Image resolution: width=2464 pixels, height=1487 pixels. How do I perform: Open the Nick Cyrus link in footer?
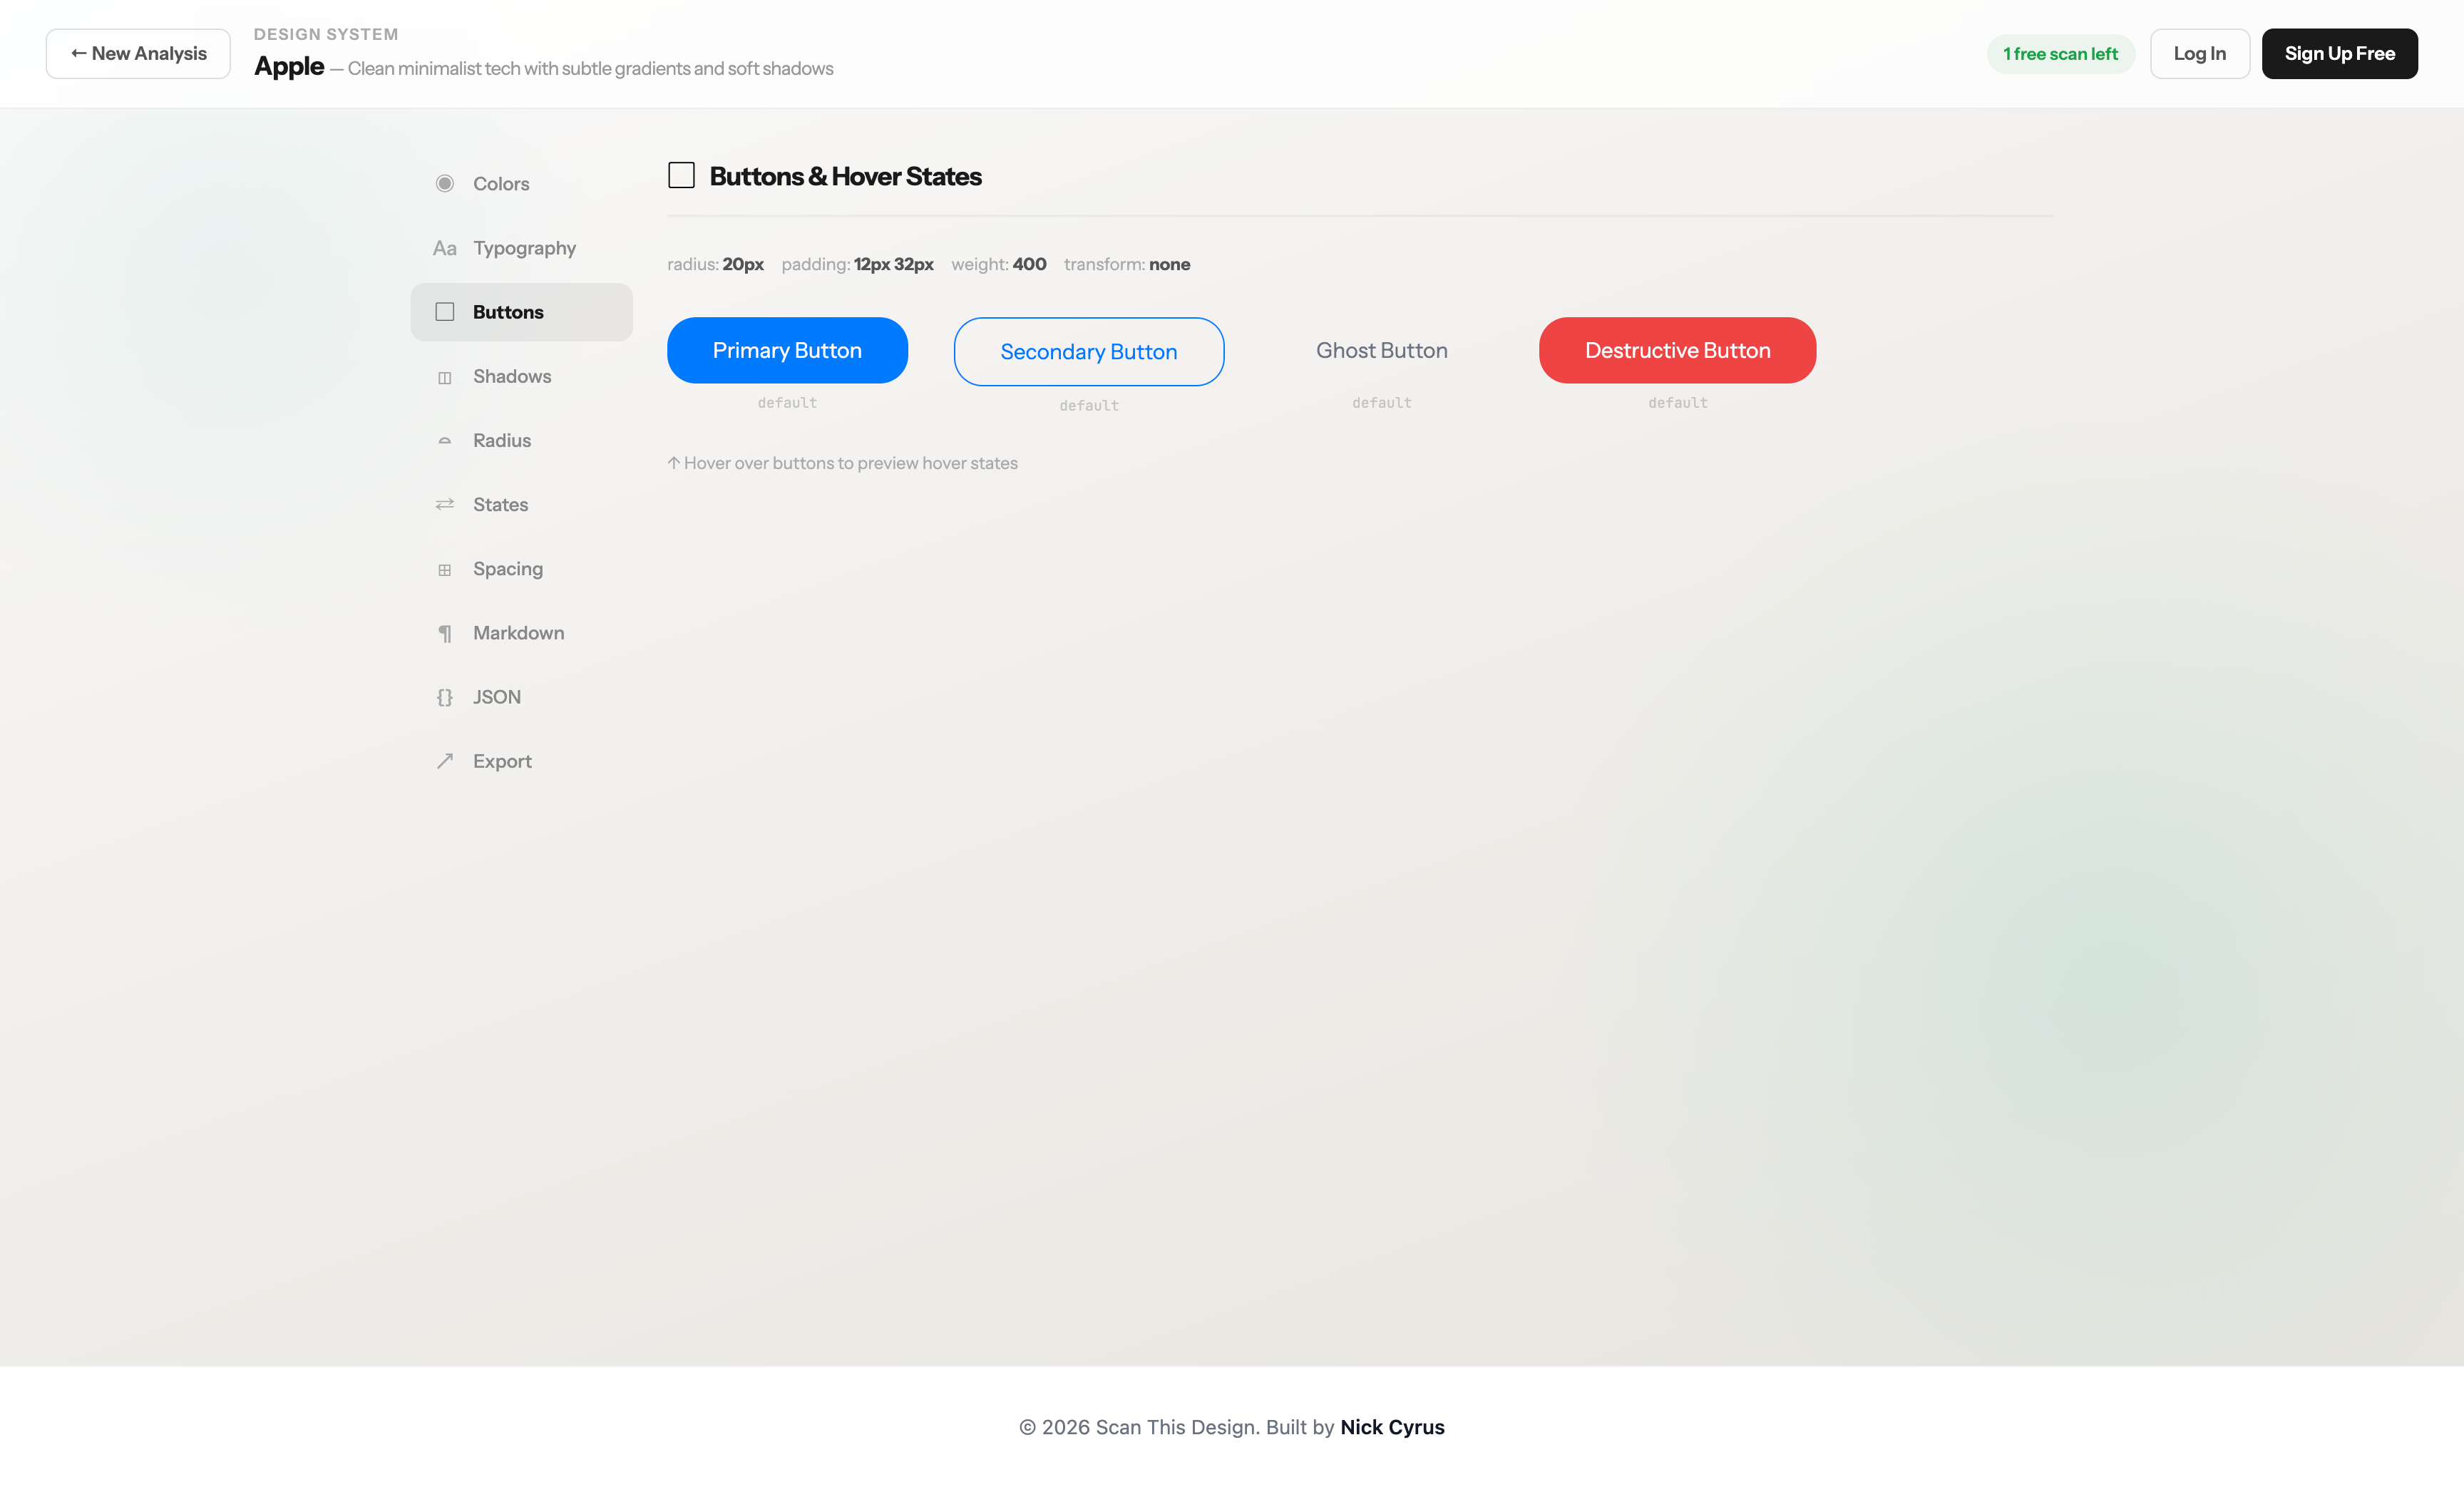pyautogui.click(x=1392, y=1427)
